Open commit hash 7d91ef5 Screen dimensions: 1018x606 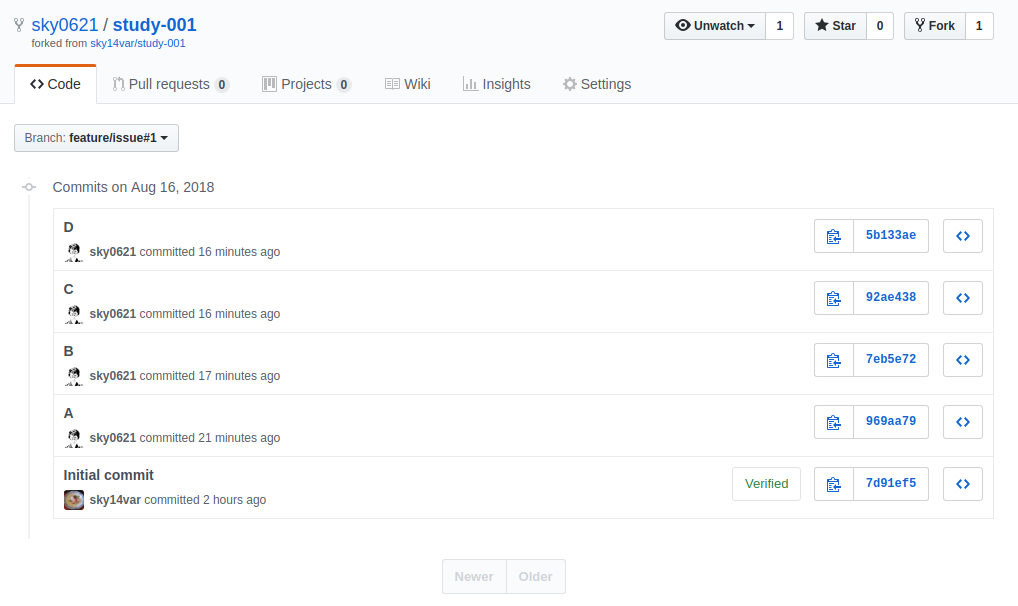coord(891,484)
